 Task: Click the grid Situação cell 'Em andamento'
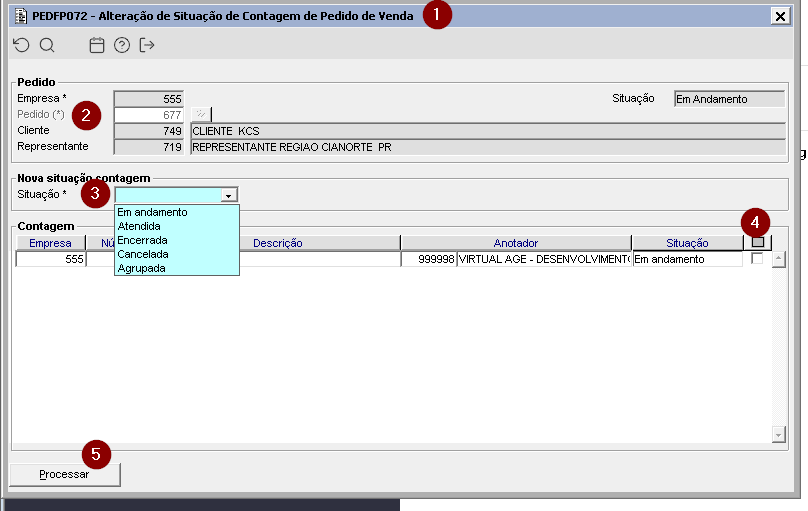687,259
